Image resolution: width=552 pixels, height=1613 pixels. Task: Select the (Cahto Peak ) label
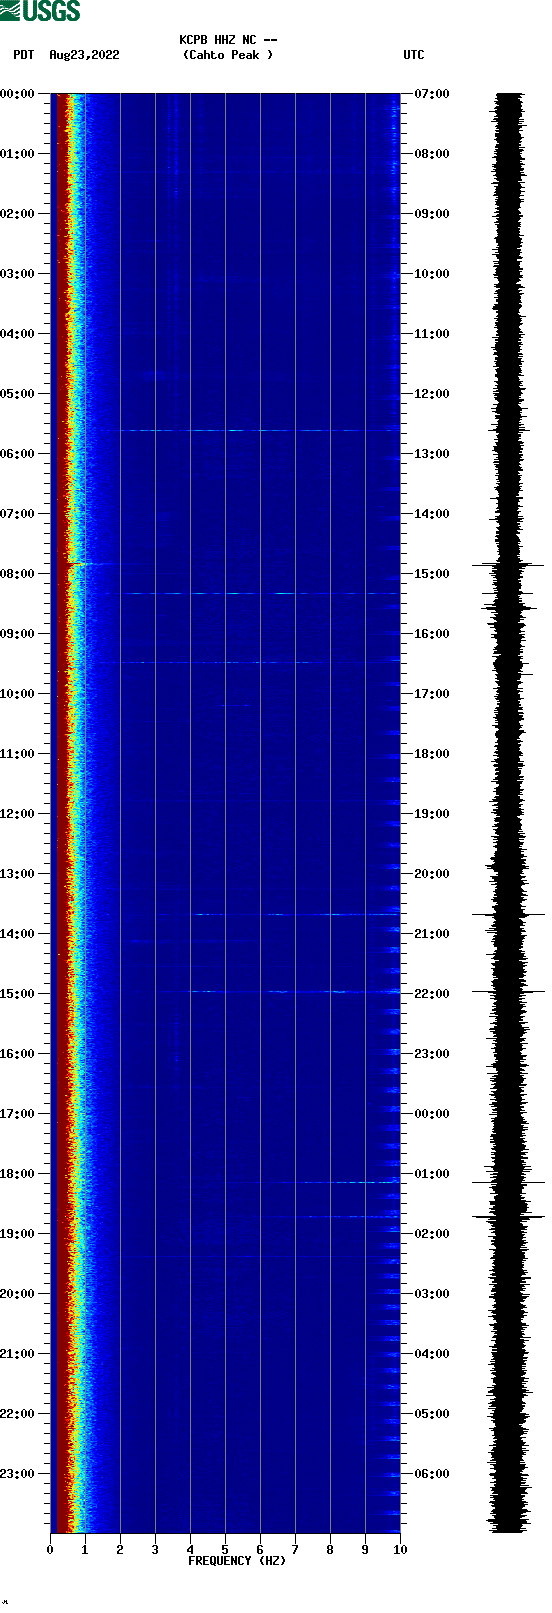(228, 55)
